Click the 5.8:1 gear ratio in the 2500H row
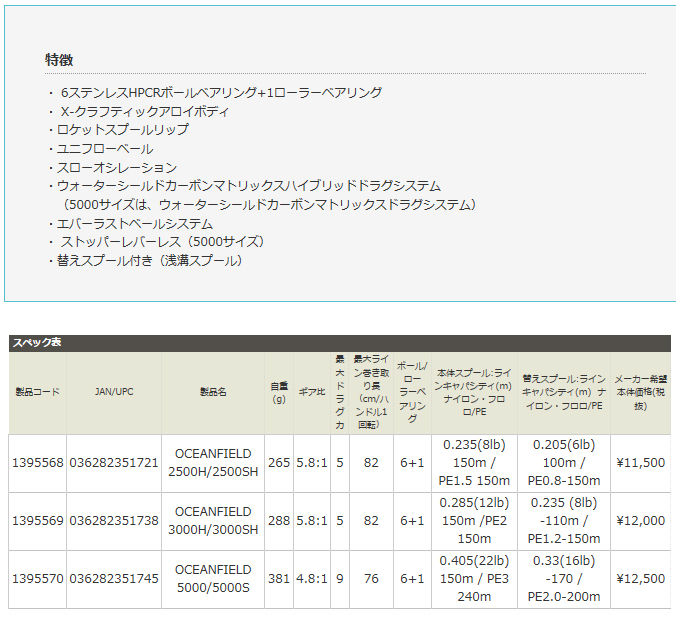 point(312,463)
